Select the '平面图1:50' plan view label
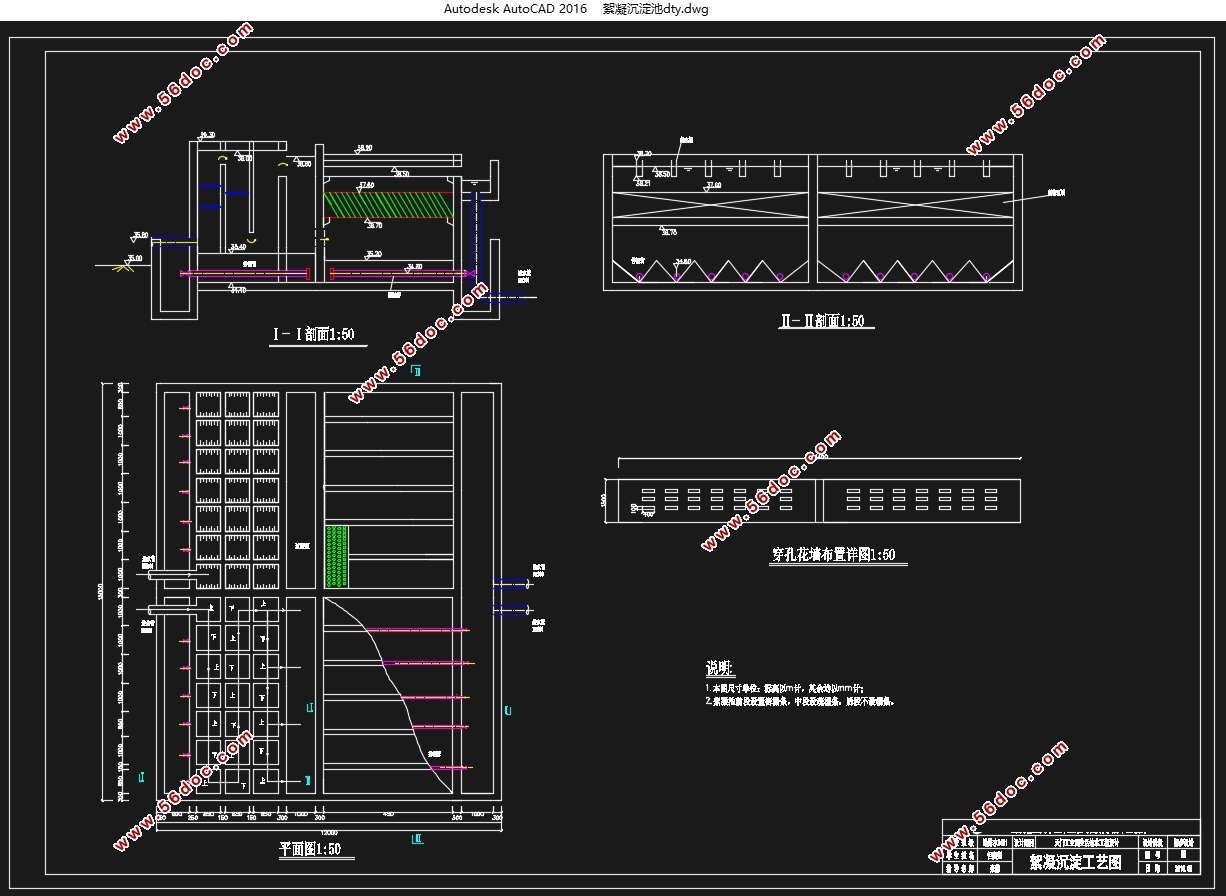 (x=310, y=849)
